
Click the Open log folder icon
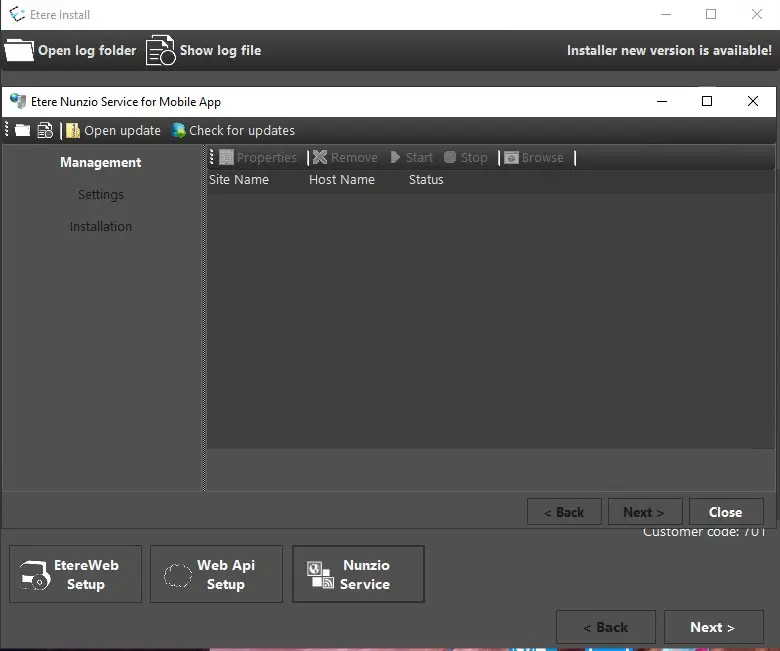click(x=19, y=50)
